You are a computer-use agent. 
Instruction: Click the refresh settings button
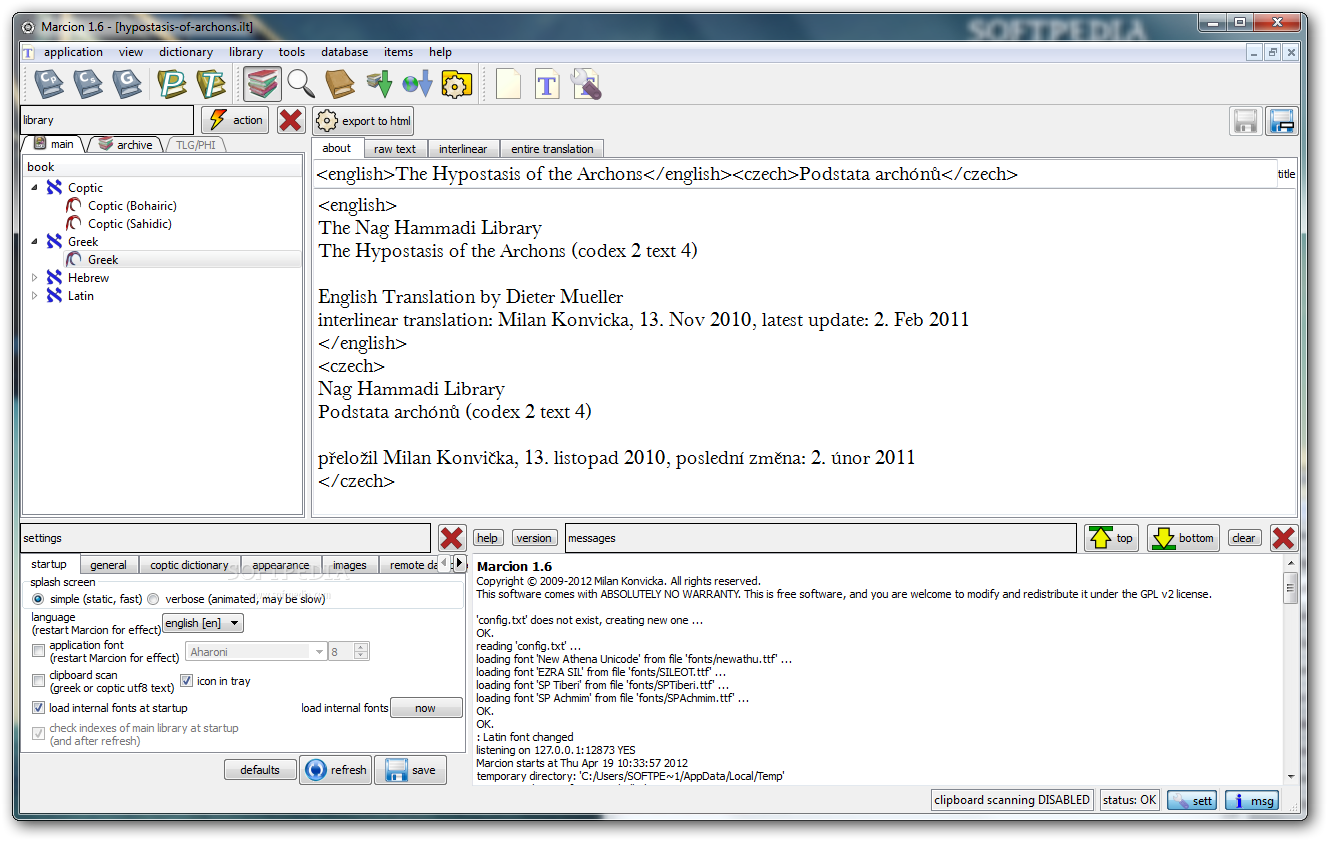pos(336,770)
